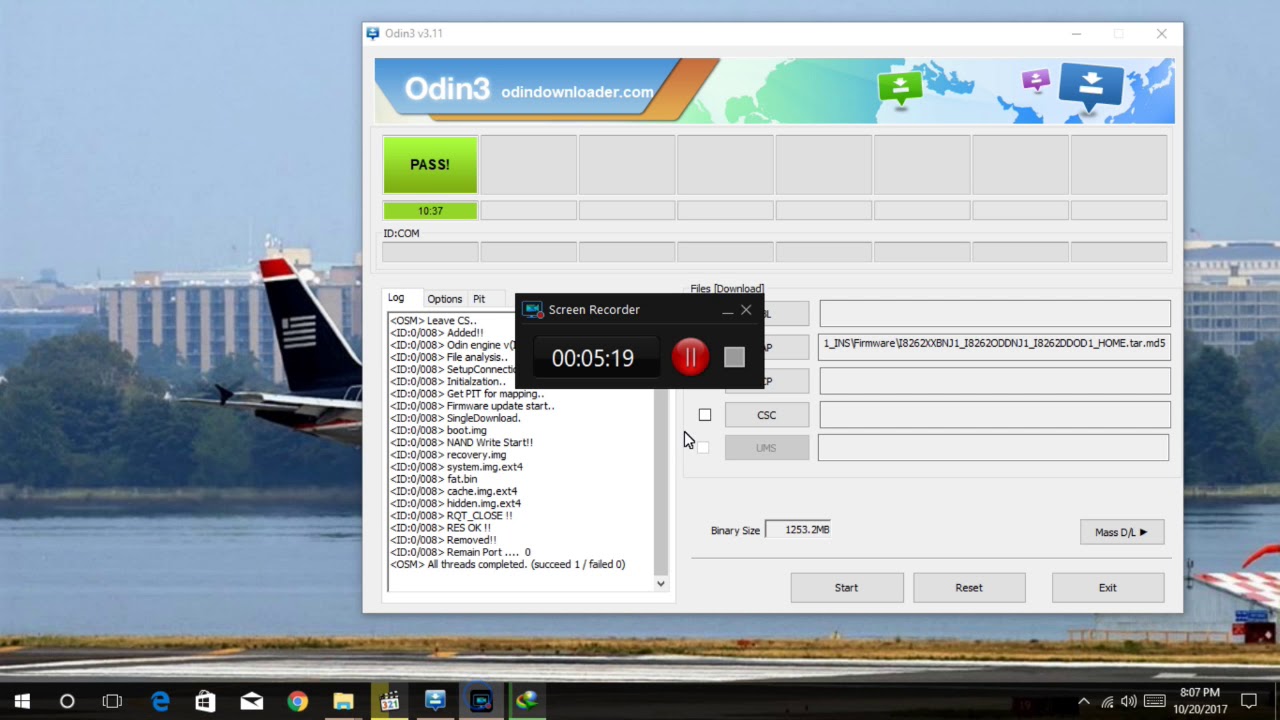The height and width of the screenshot is (720, 1280).
Task: Open the Action Center notifications icon
Action: 1249,701
